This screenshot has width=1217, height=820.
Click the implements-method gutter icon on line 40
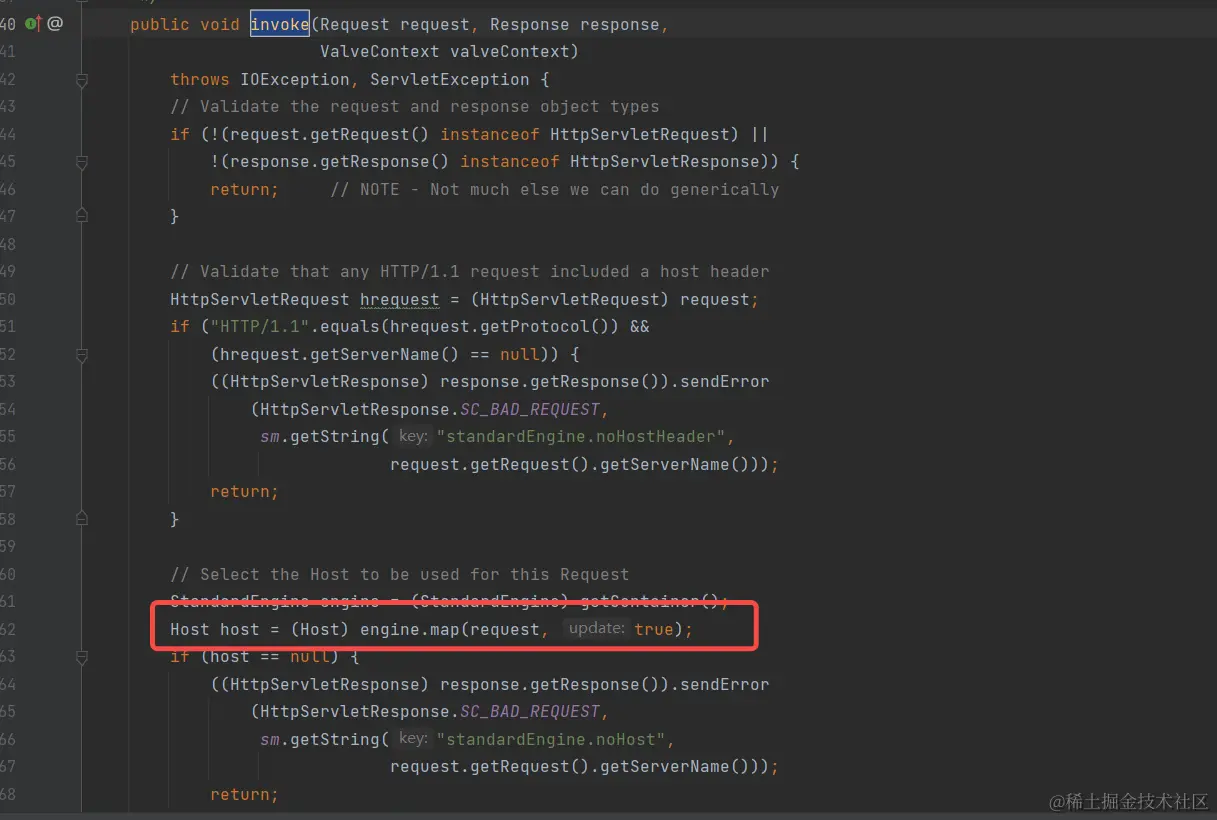coord(33,23)
